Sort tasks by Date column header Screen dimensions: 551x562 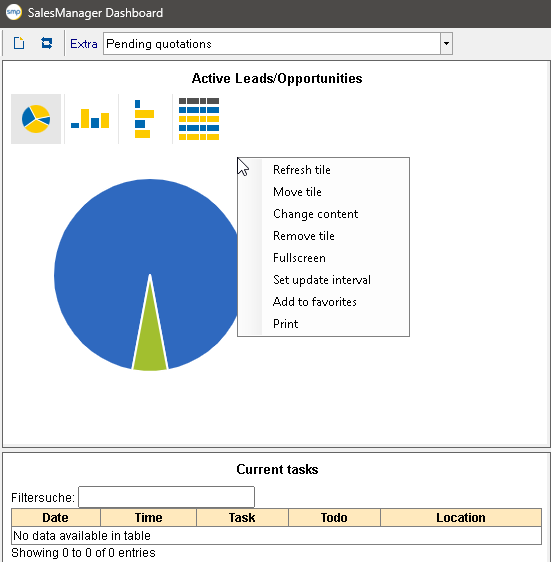pos(56,518)
